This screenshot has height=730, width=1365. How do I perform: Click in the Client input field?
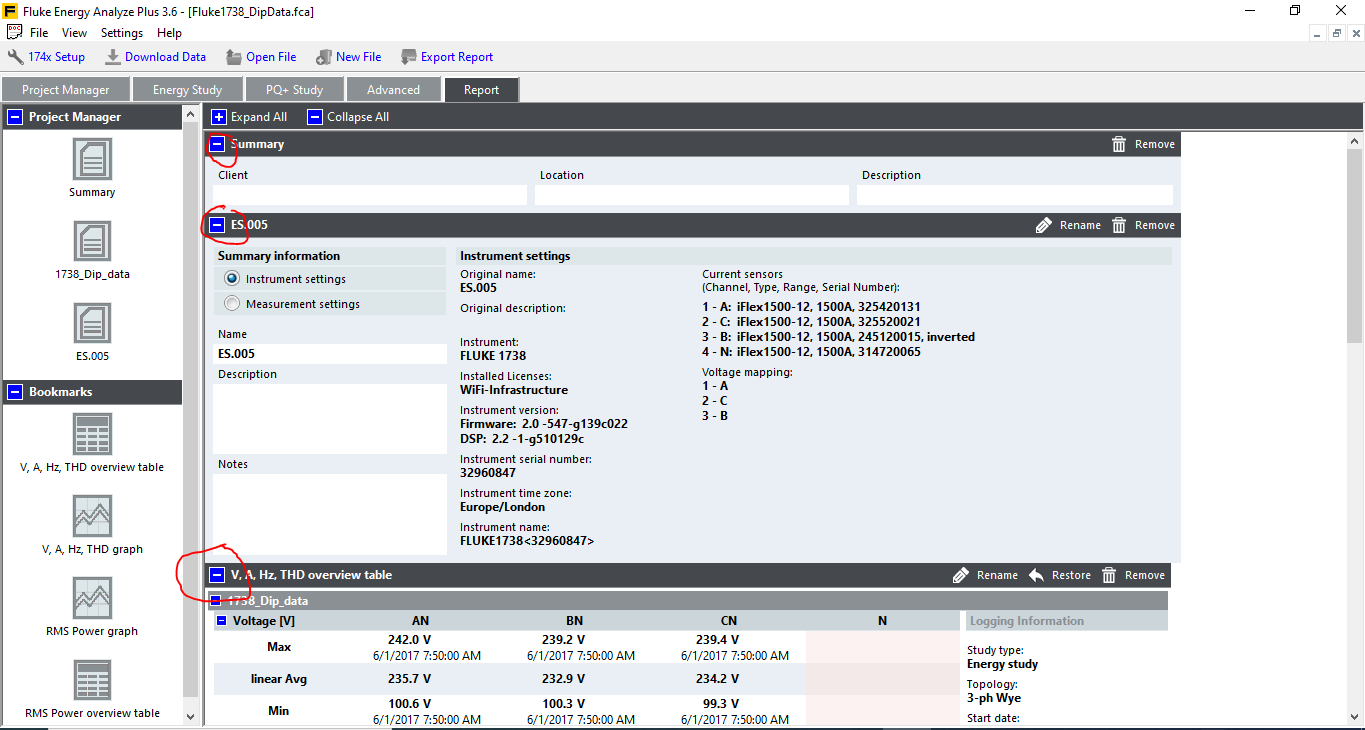pyautogui.click(x=370, y=195)
